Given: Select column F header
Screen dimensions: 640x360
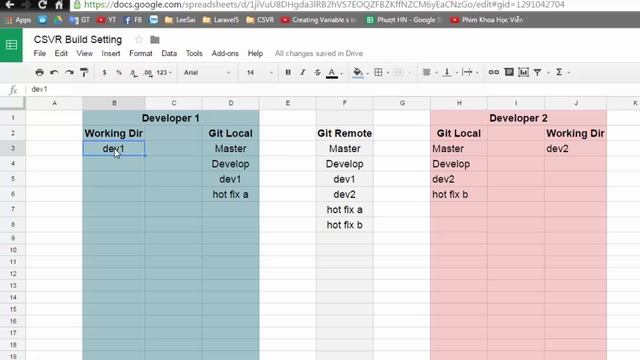Looking at the screenshot, I should (x=344, y=103).
